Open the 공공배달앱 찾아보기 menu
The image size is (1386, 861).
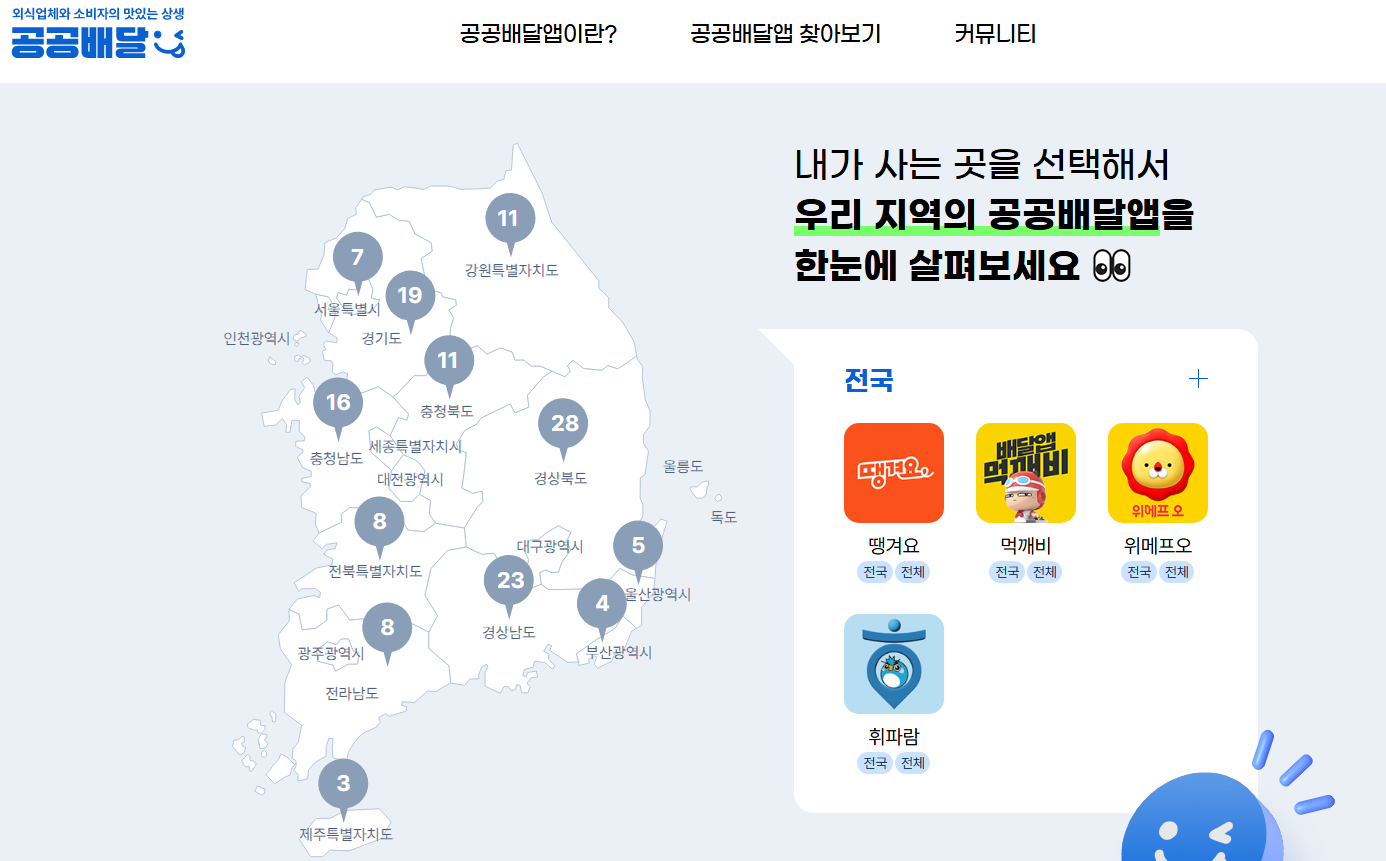tap(785, 34)
